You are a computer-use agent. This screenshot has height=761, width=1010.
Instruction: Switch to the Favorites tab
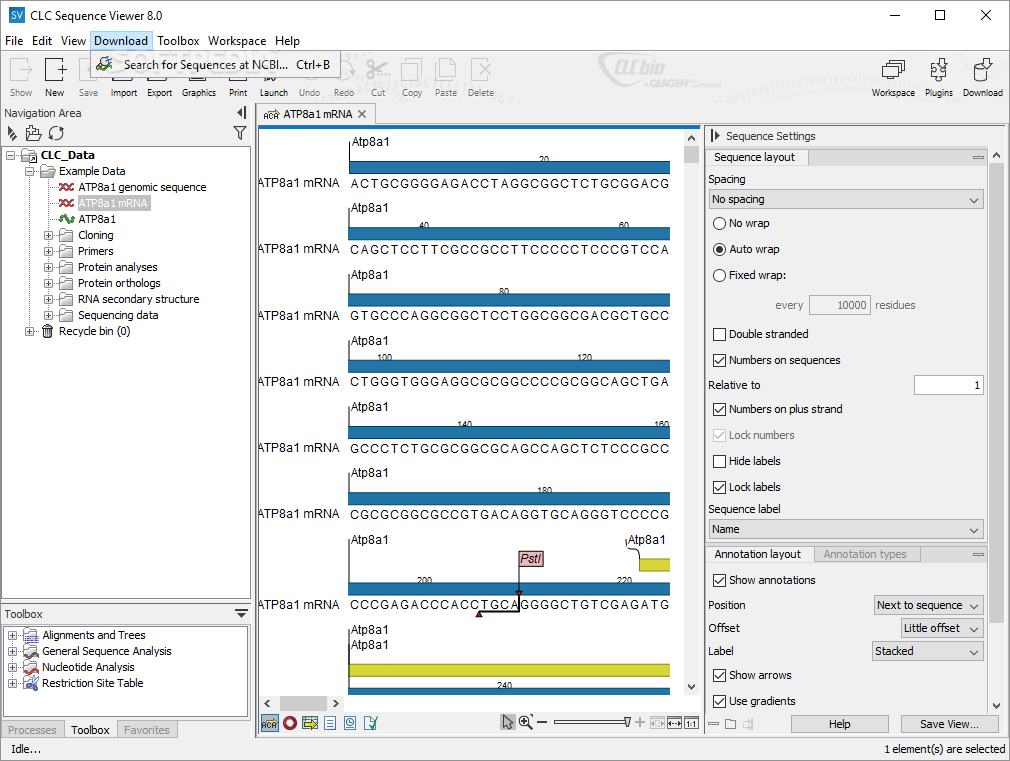(x=146, y=730)
